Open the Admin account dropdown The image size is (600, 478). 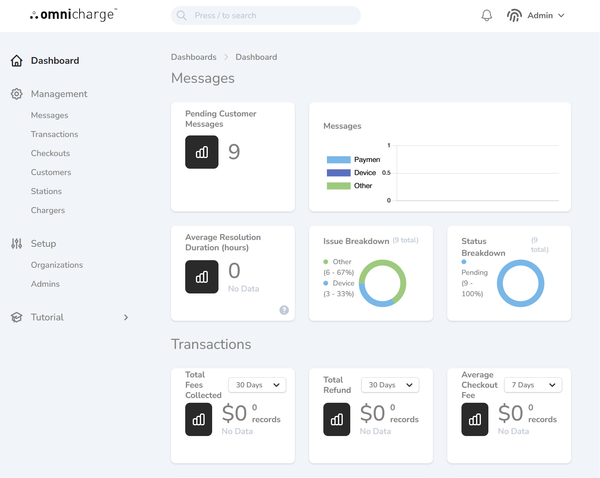point(536,15)
